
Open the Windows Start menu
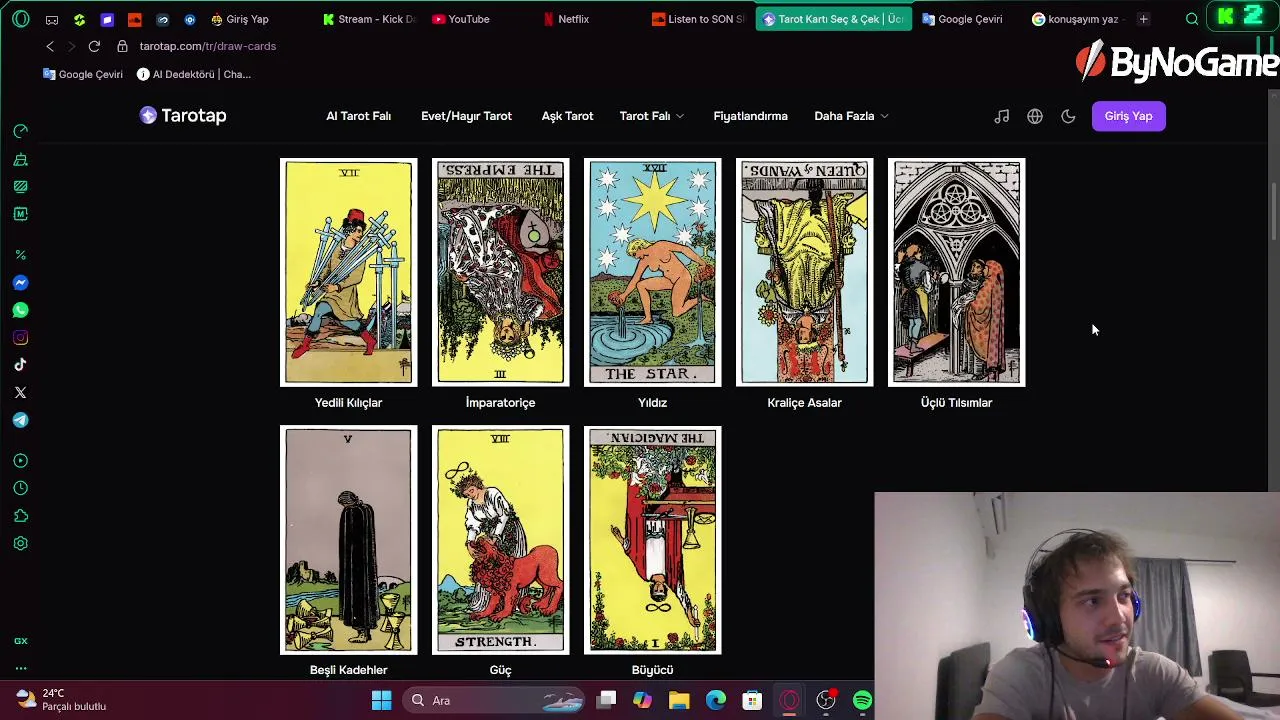tap(382, 700)
